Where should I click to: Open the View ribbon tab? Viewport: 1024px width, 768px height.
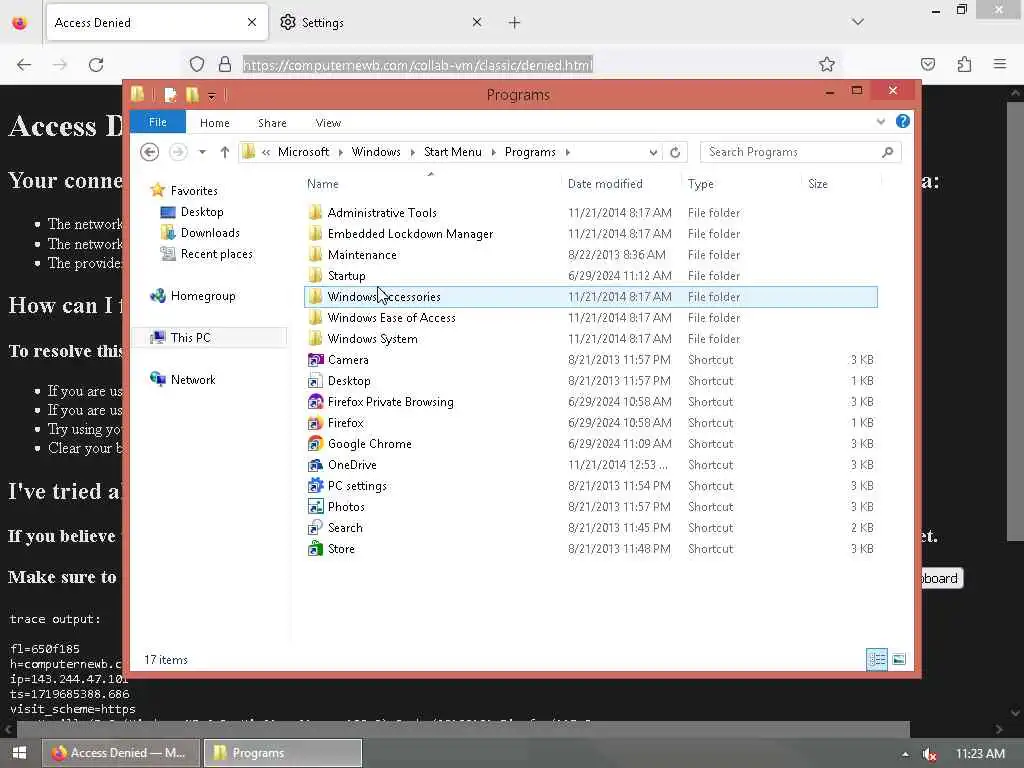[328, 123]
